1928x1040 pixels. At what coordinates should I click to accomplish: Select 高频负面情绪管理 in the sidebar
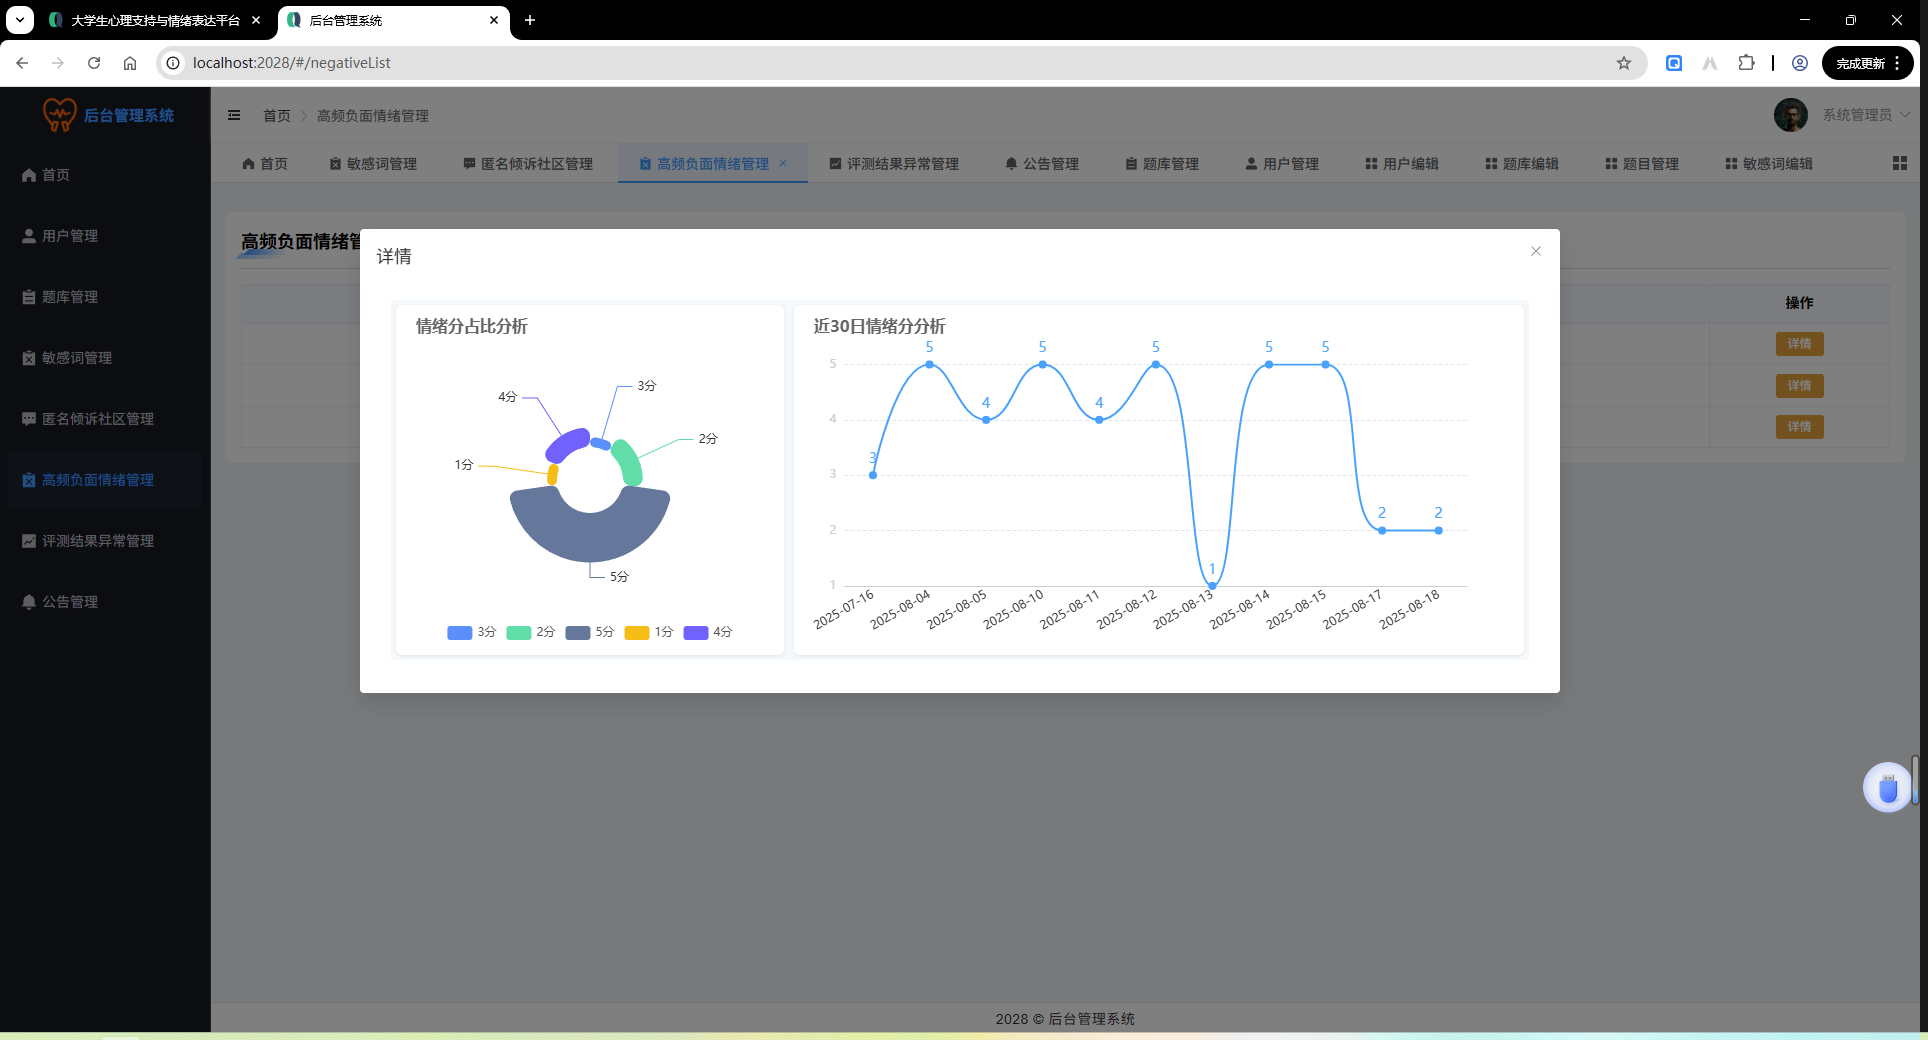point(105,480)
